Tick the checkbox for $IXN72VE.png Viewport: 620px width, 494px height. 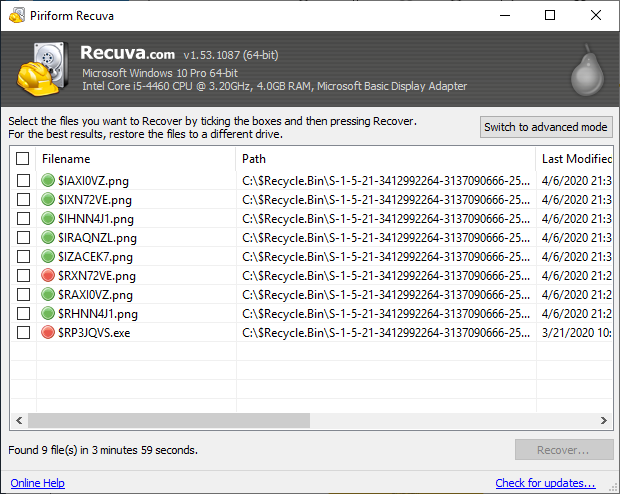click(23, 200)
